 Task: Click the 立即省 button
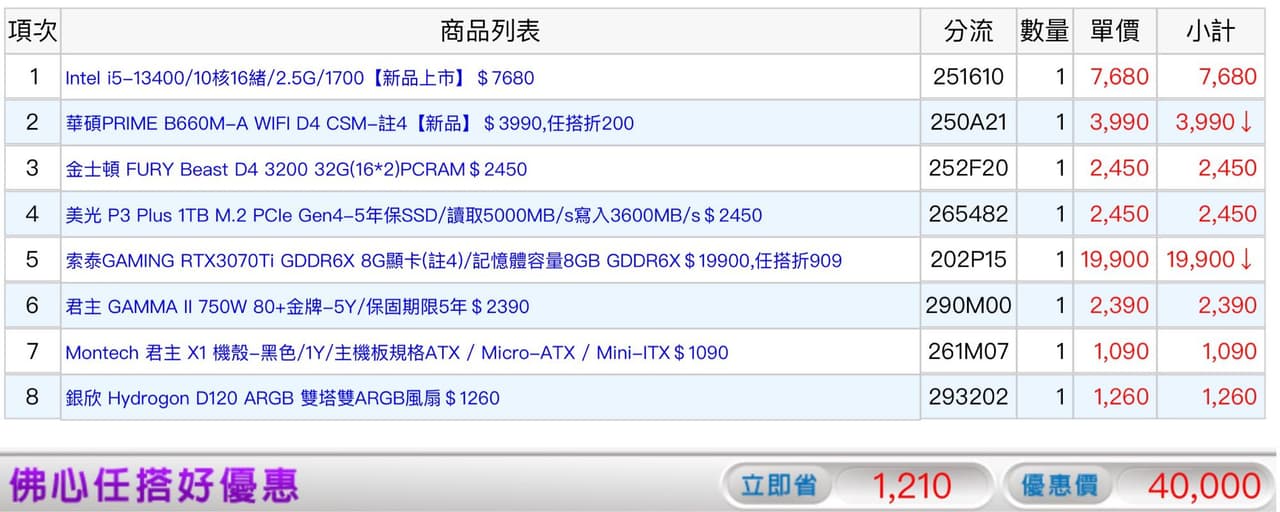(x=778, y=486)
